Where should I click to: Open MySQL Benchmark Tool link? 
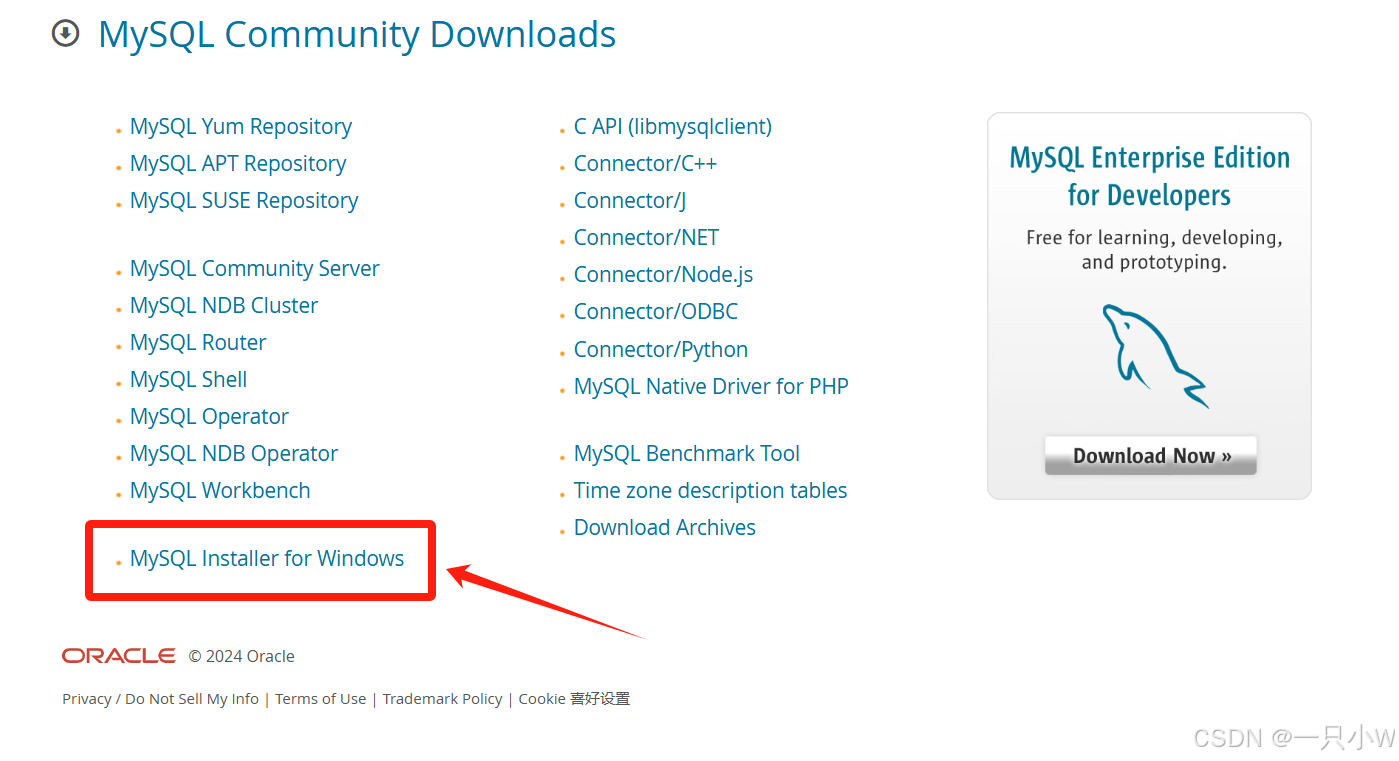tap(687, 454)
